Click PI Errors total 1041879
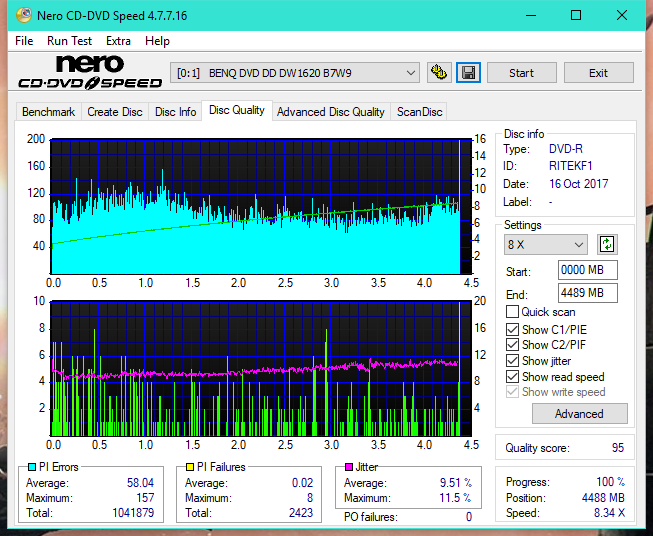This screenshot has height=536, width=653. [x=133, y=513]
